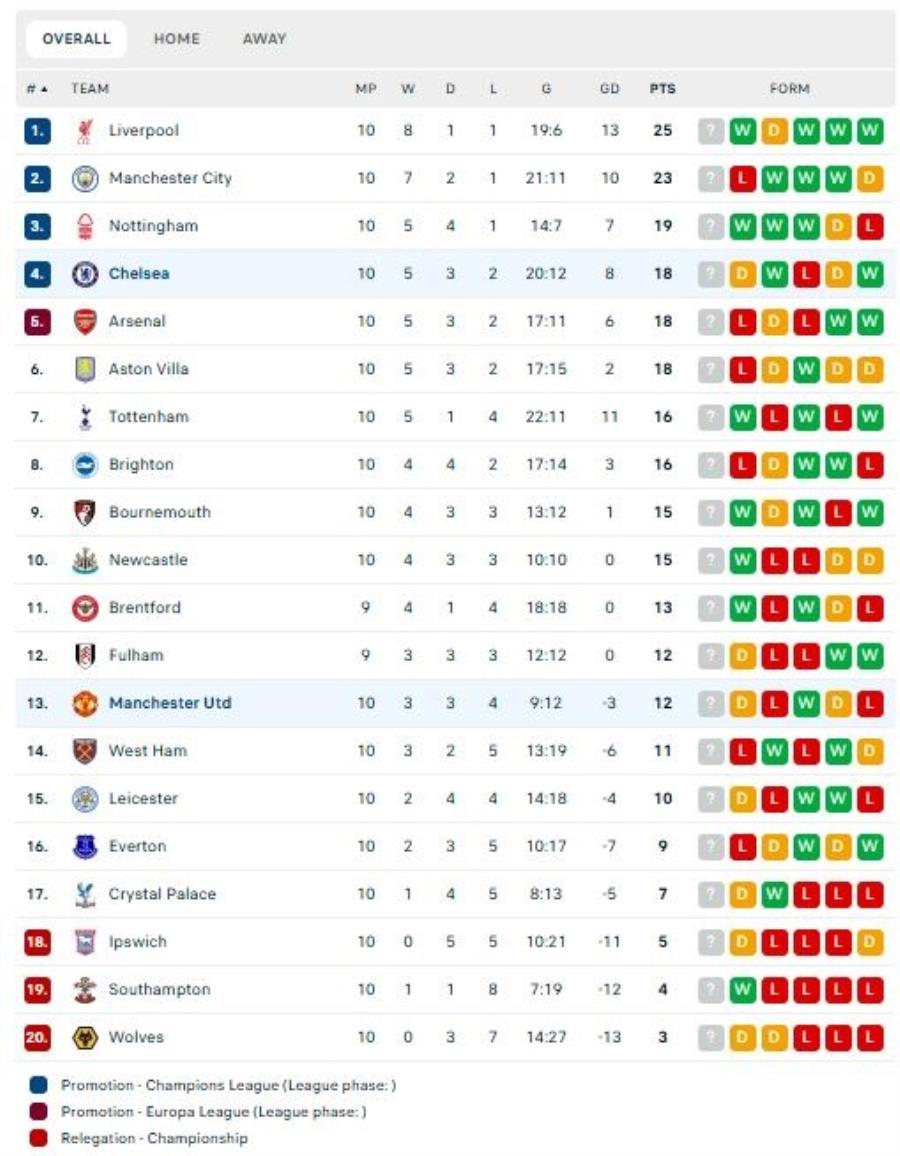
Task: Click the Everton club crest icon
Action: point(85,846)
